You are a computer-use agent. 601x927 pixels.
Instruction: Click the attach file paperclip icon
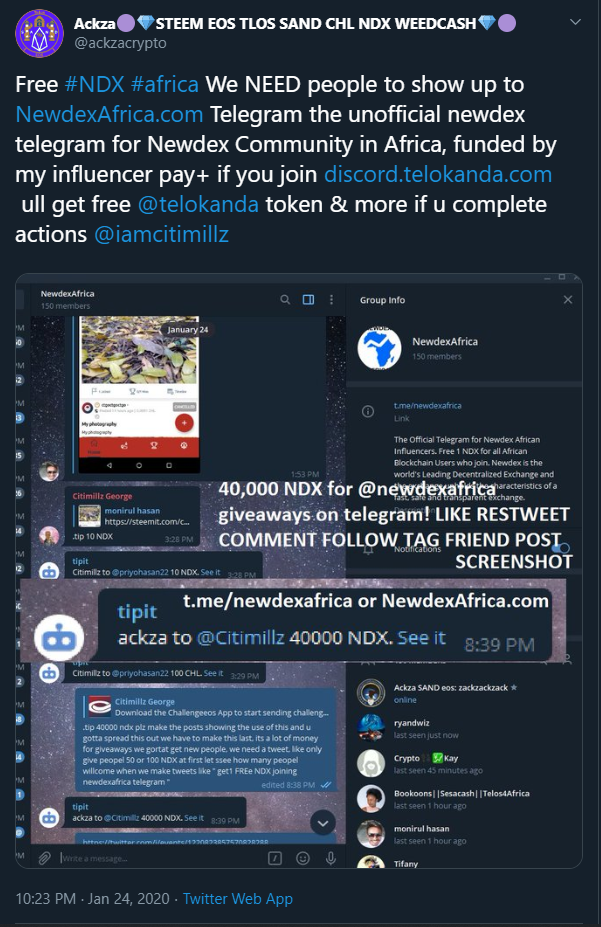(45, 858)
